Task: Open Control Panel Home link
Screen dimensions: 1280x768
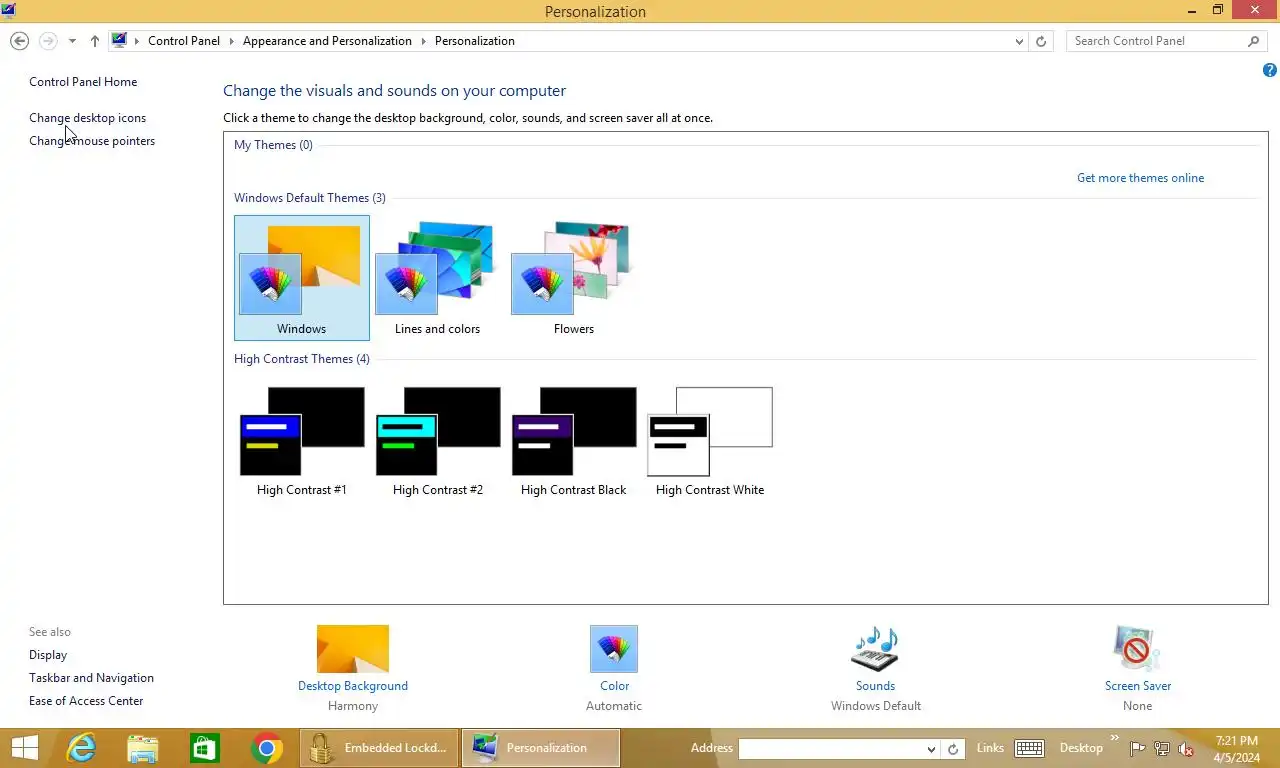Action: 83,82
